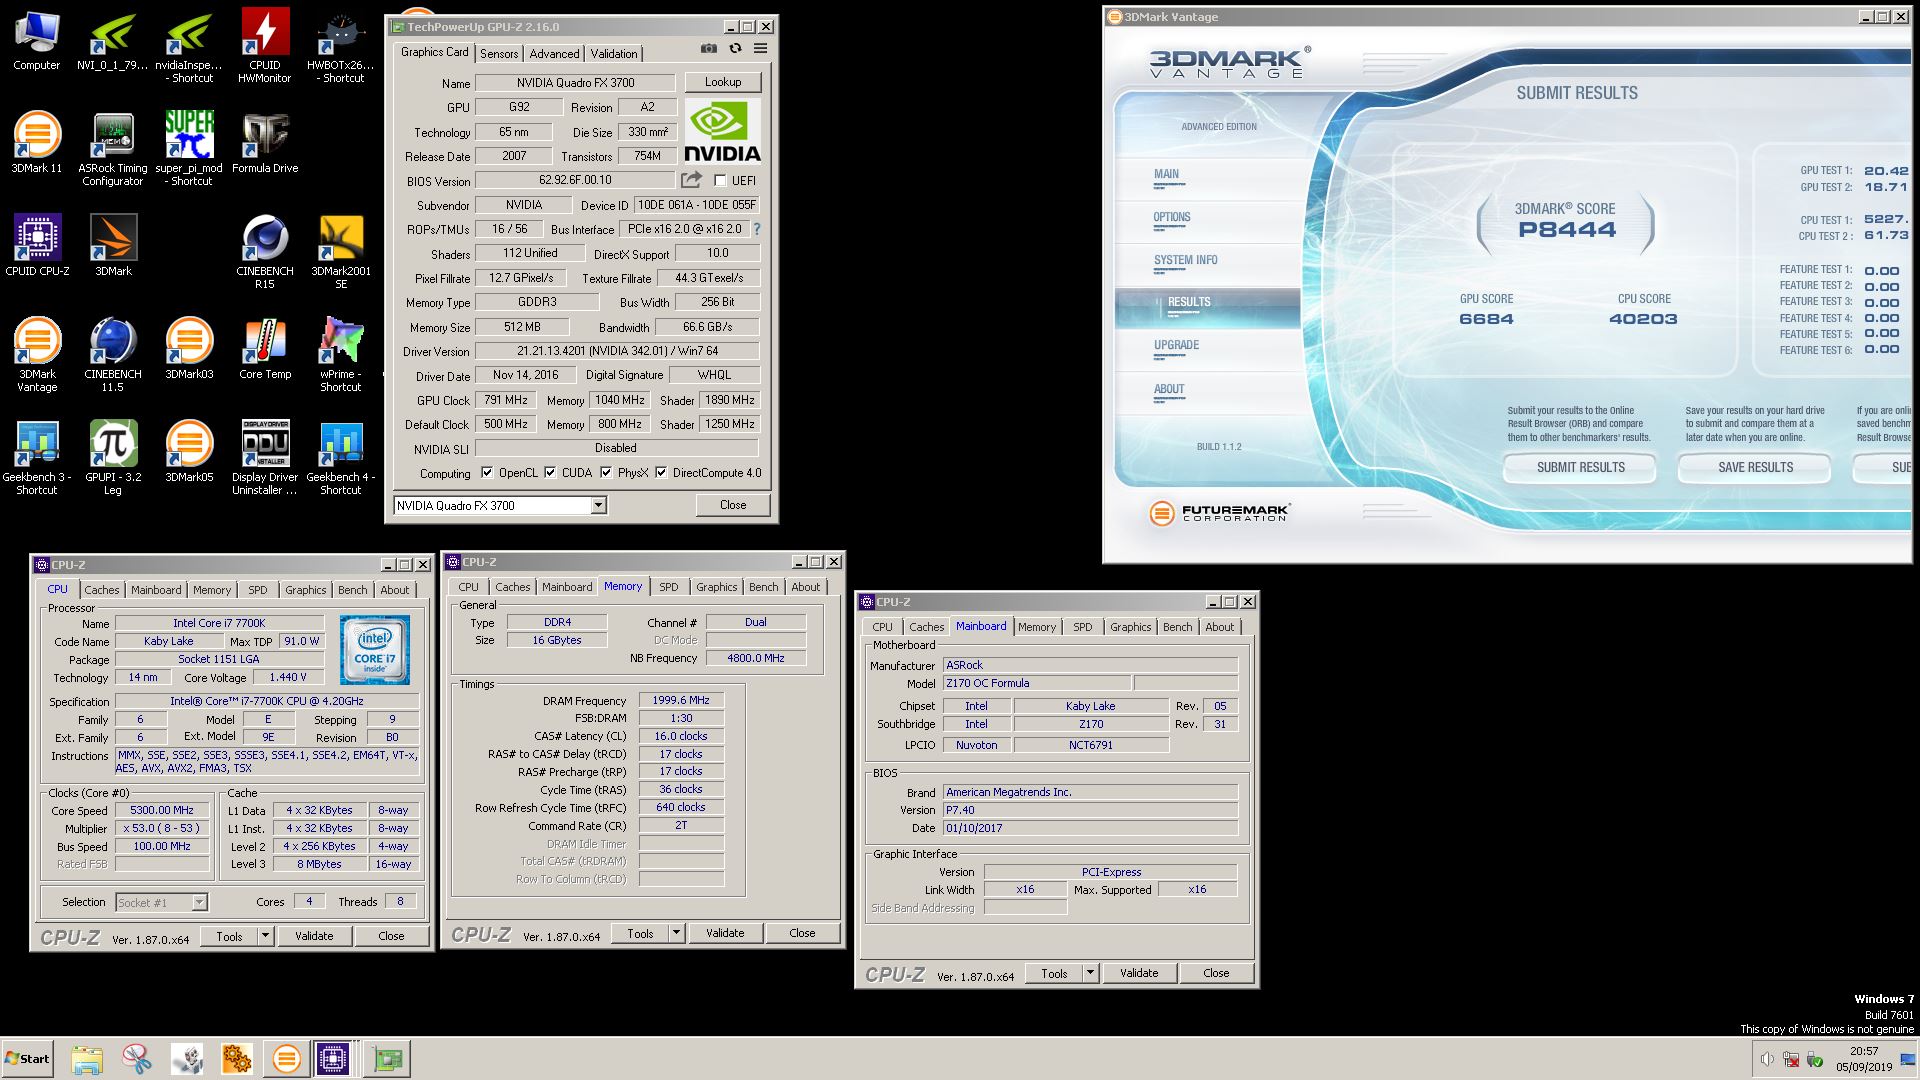Open the super_pi_mod shortcut icon
Viewport: 1920px width, 1080px height.
pos(189,148)
